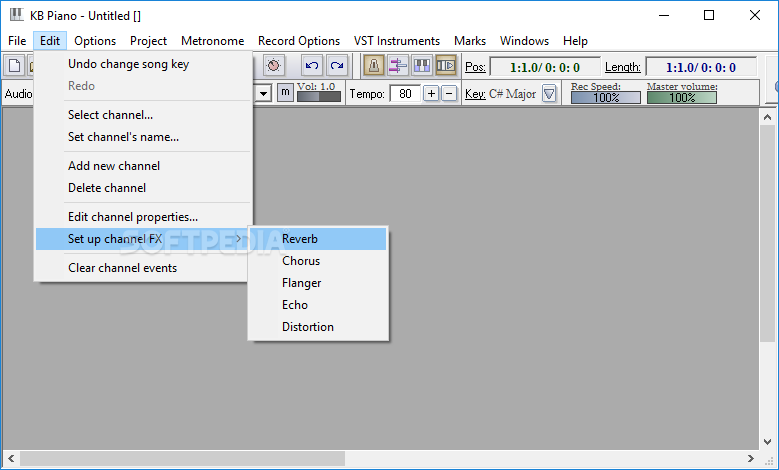This screenshot has width=779, height=470.
Task: Select Reverb channel effect
Action: pos(318,239)
